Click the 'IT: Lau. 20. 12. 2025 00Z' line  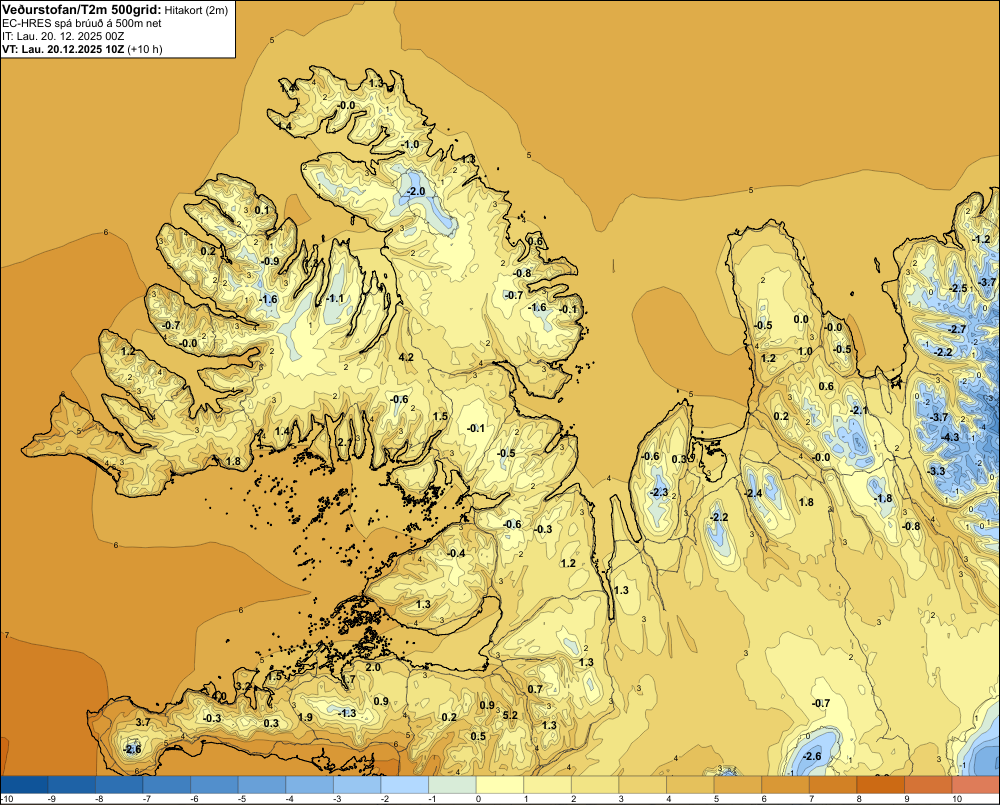pyautogui.click(x=63, y=36)
